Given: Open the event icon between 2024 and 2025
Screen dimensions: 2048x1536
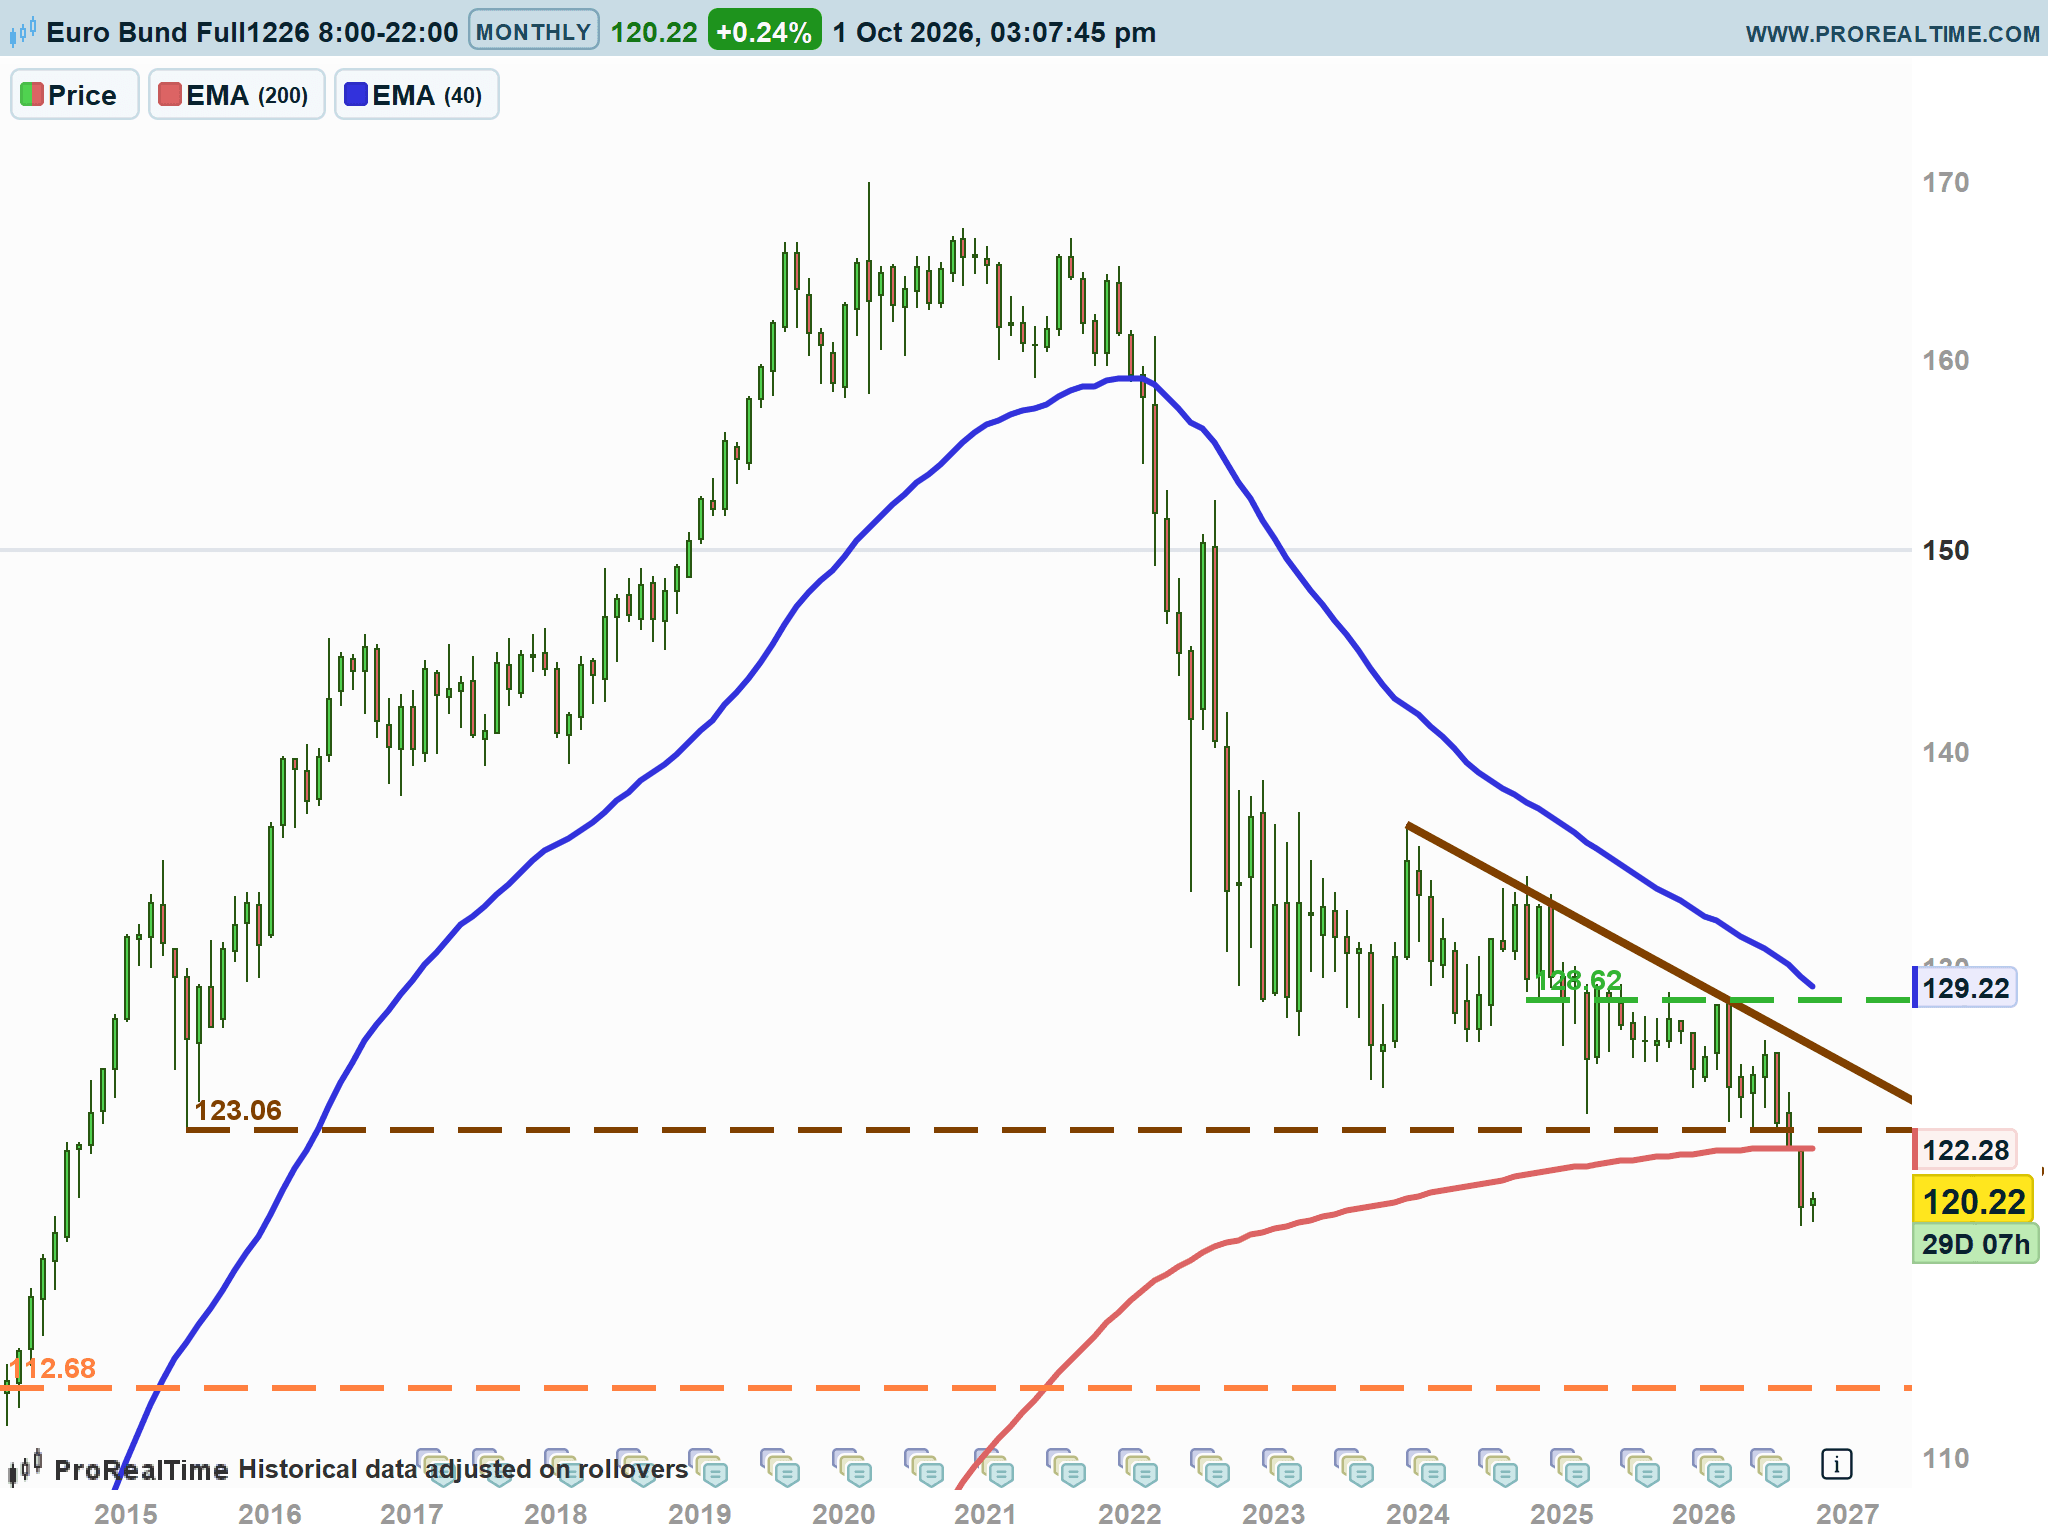Looking at the screenshot, I should 1498,1466.
